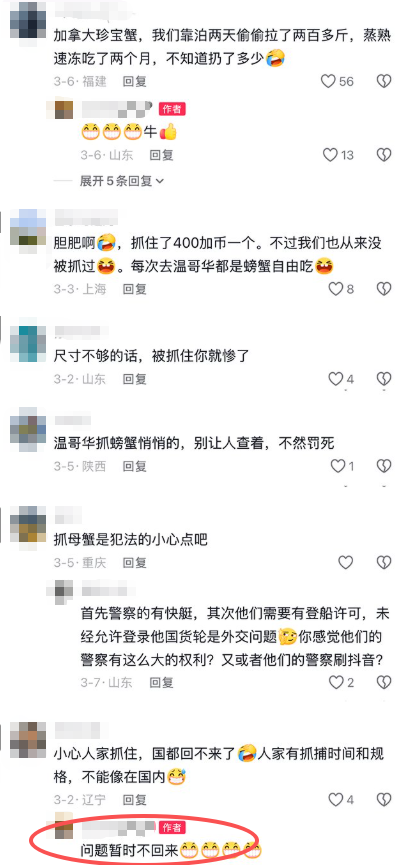Screen dimensions: 400x865
Task: Reply to the 3-6 福建 comment
Action: (135, 82)
